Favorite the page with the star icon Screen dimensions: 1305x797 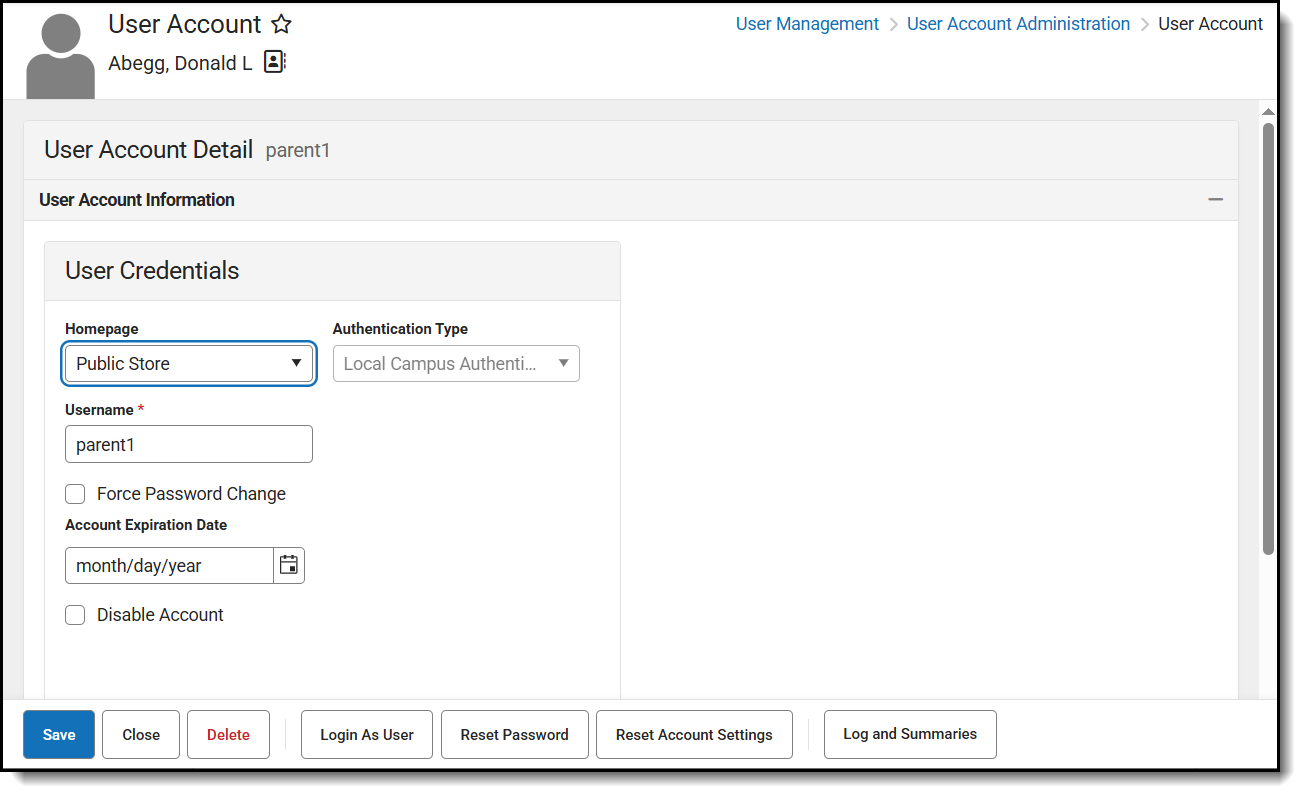pos(282,25)
